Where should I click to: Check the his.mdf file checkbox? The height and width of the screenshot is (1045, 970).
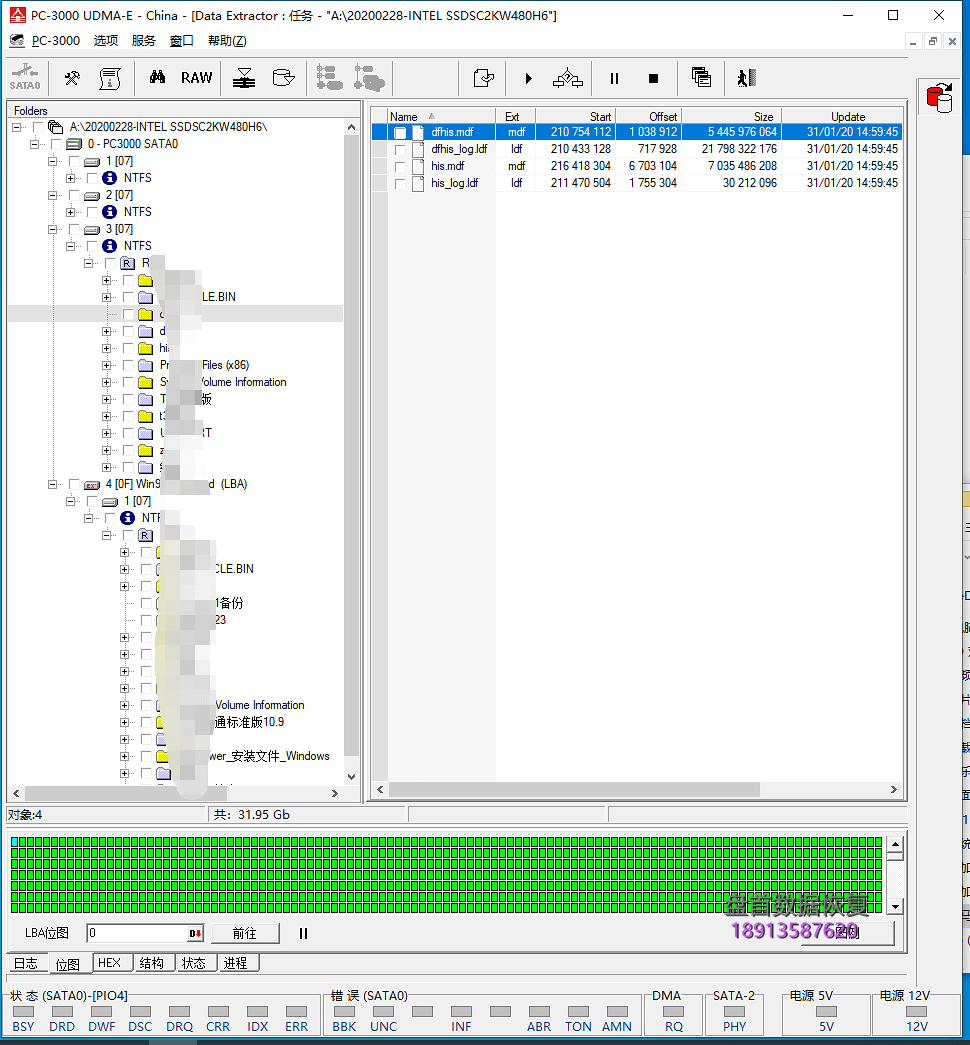[x=400, y=167]
